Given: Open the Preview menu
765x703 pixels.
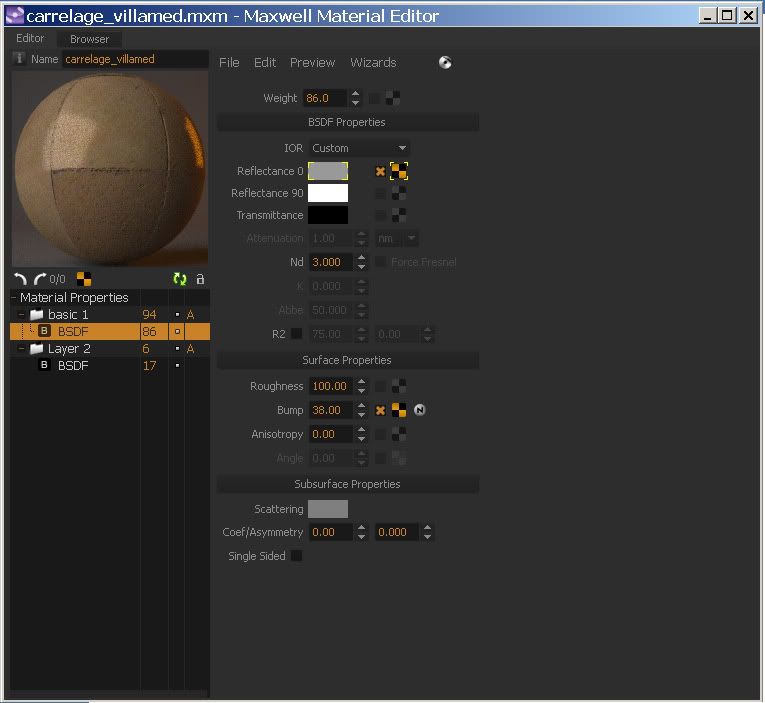Looking at the screenshot, I should click(312, 63).
